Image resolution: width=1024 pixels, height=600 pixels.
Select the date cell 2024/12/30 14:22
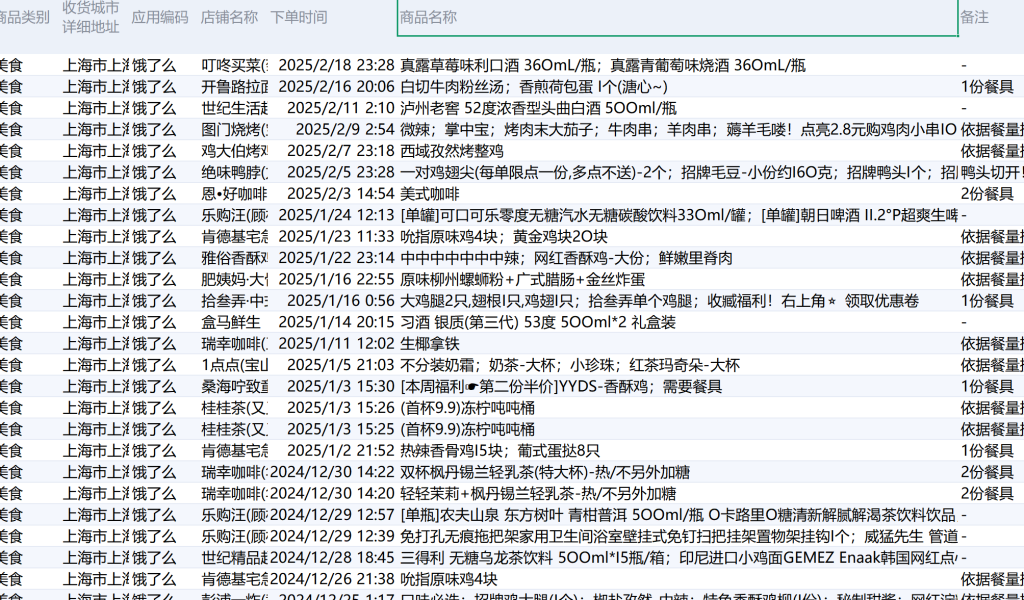332,472
